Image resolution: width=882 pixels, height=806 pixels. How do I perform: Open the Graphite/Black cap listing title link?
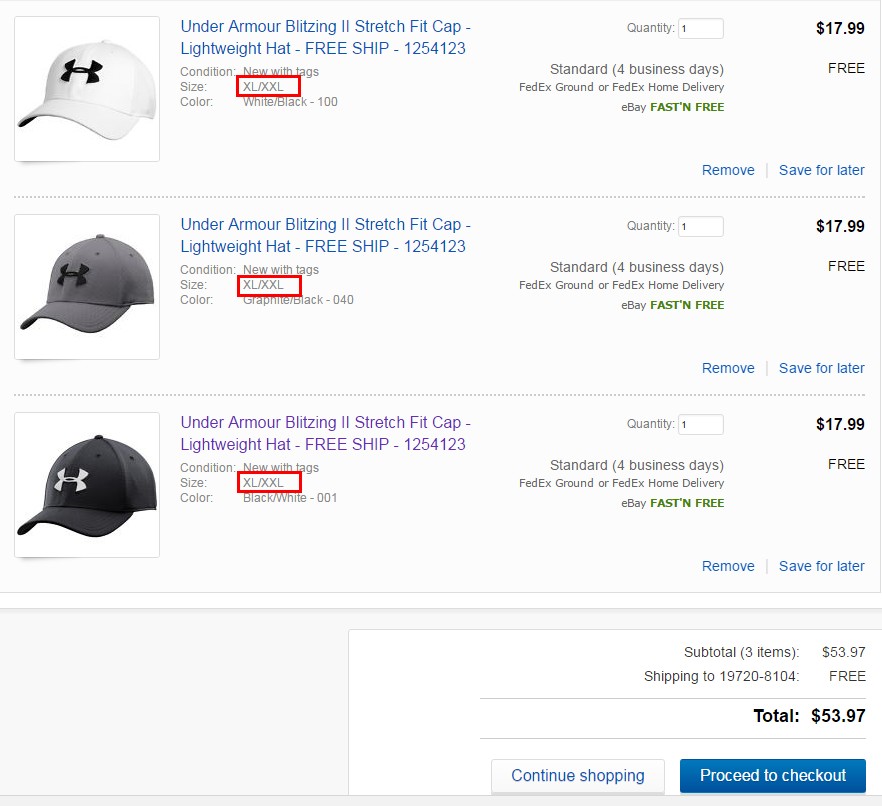point(325,235)
